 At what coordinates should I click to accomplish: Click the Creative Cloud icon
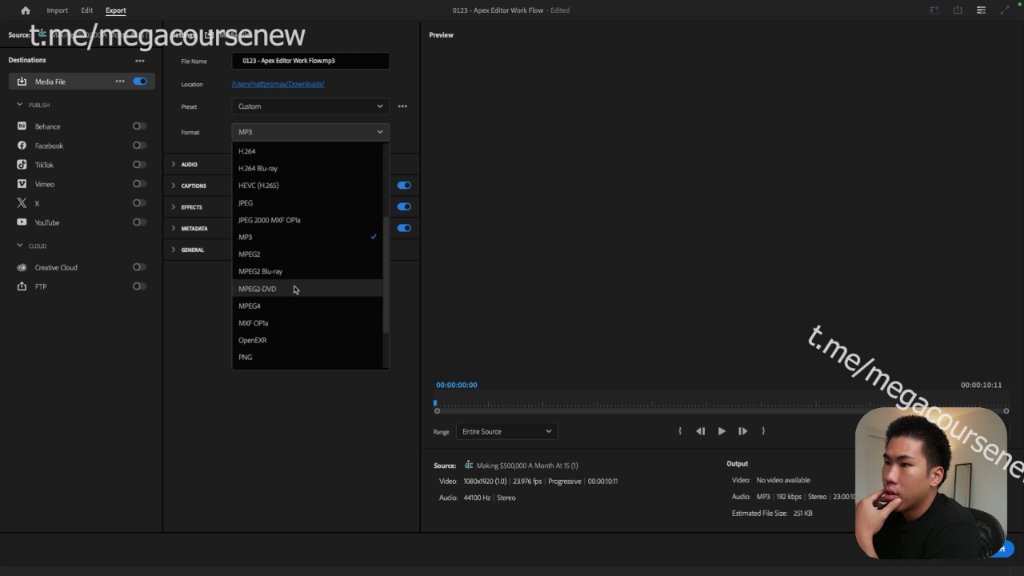(22, 267)
